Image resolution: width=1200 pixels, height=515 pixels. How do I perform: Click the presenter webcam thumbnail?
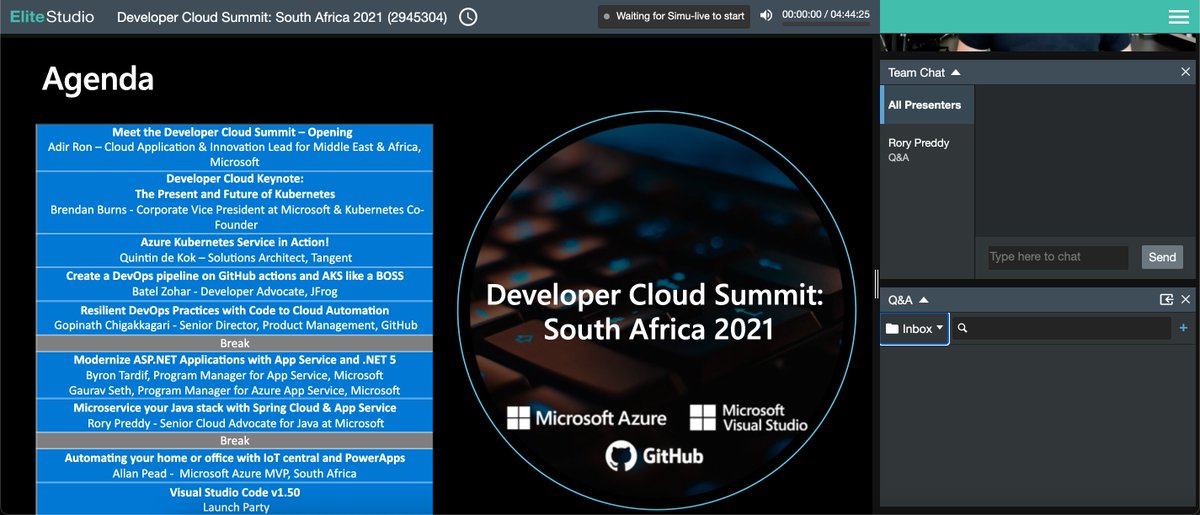point(1037,42)
